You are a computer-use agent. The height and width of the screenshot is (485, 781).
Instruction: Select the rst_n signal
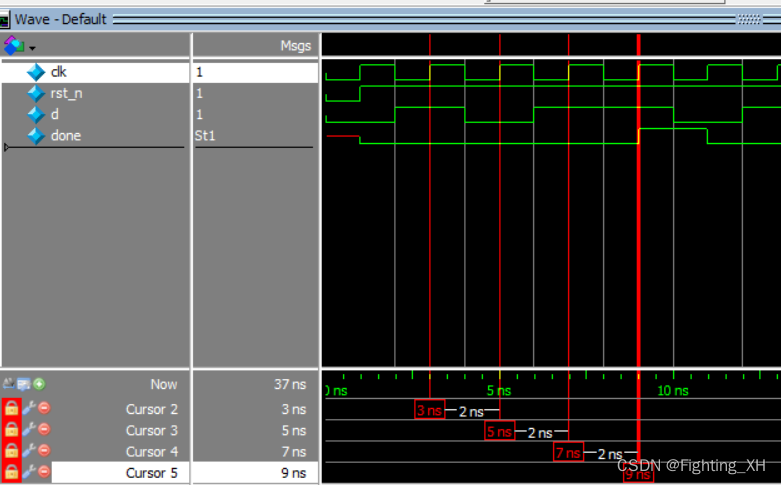(x=66, y=93)
